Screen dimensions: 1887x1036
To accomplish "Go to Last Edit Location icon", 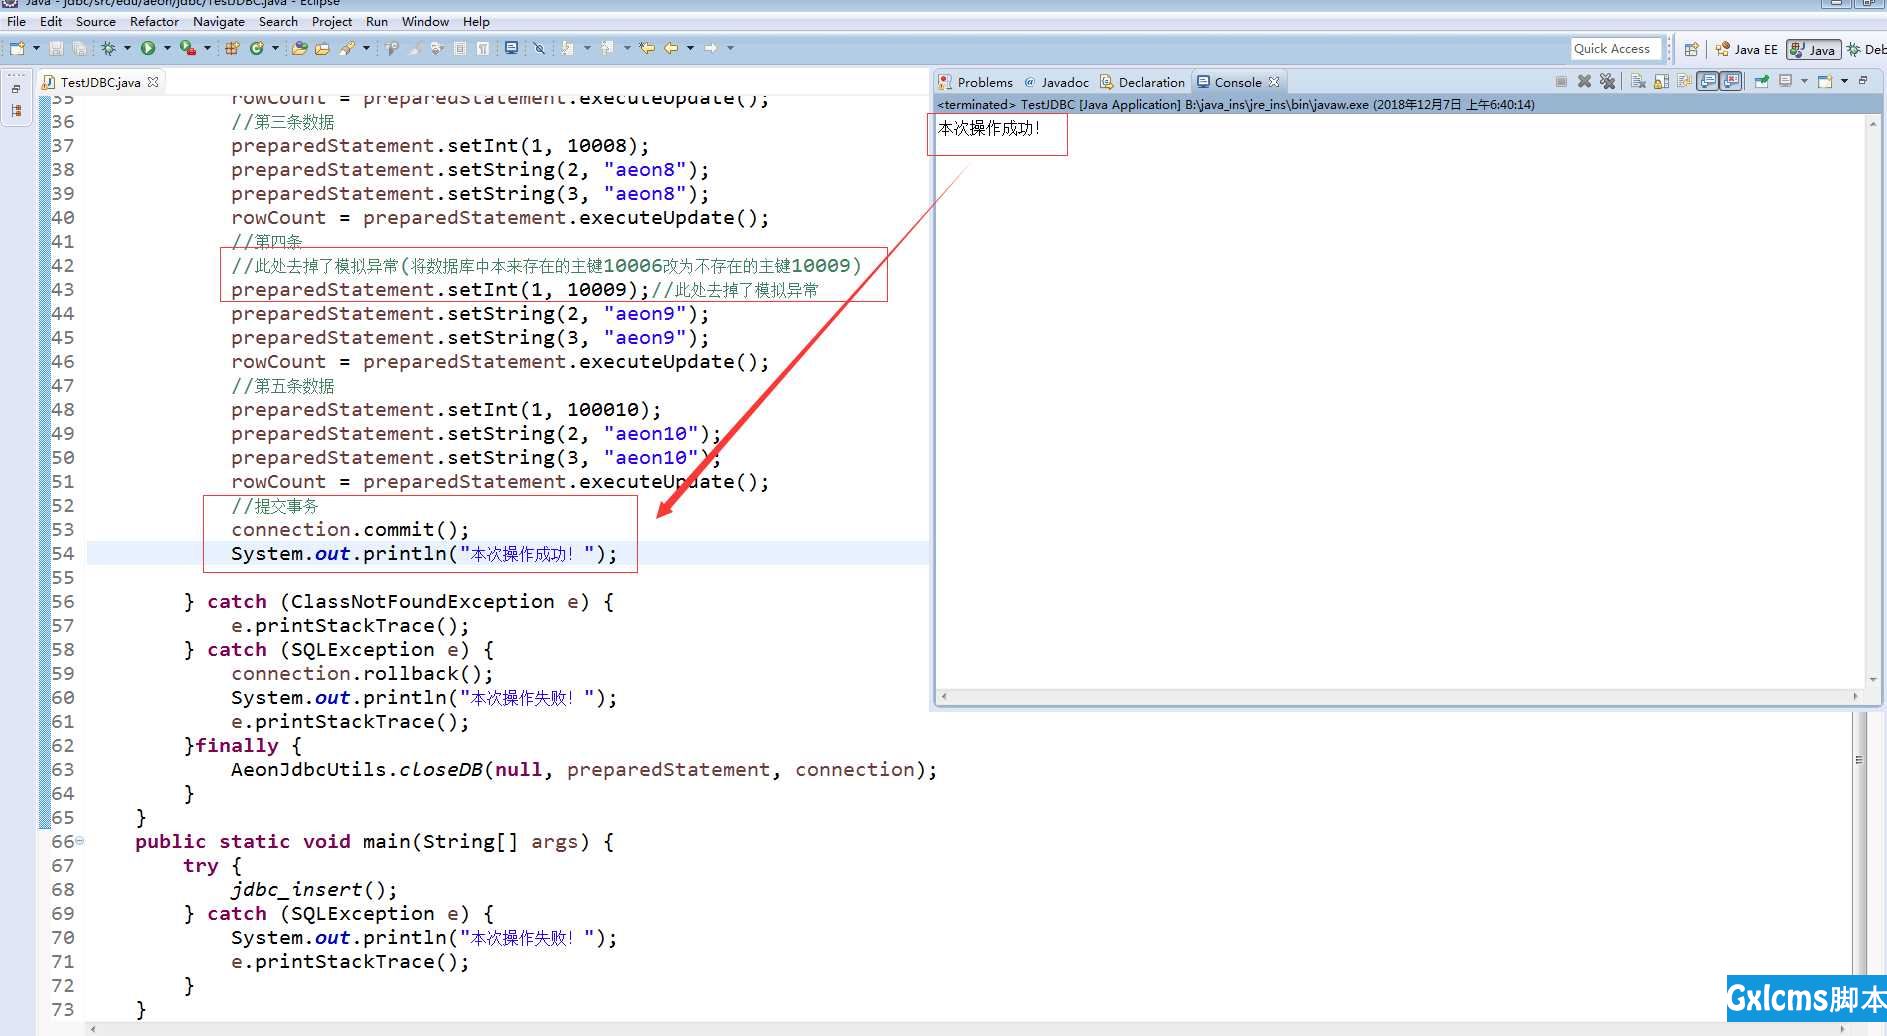I will (646, 48).
